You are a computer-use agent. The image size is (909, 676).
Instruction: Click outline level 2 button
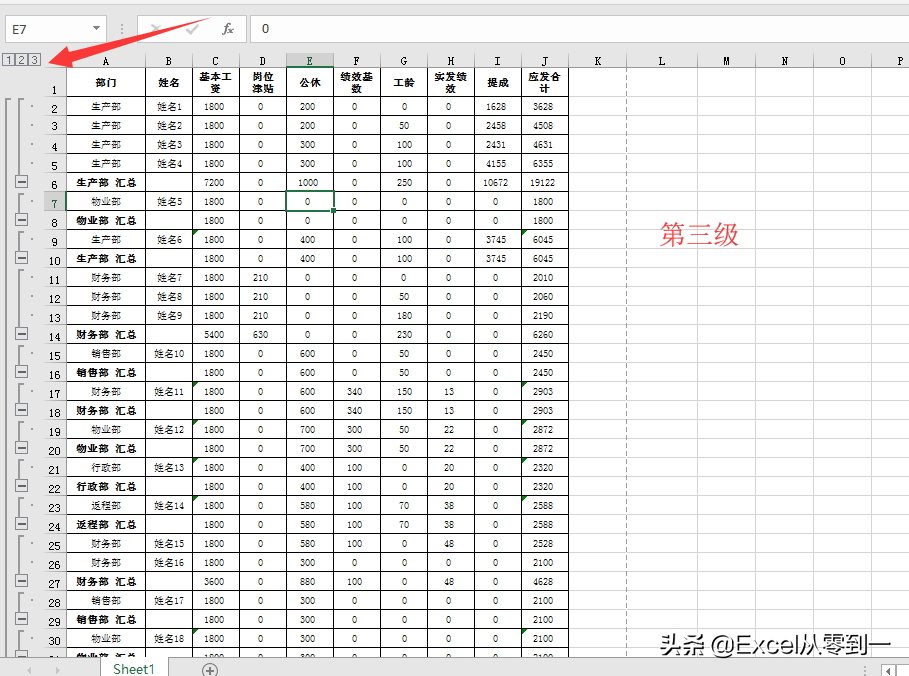tap(21, 60)
